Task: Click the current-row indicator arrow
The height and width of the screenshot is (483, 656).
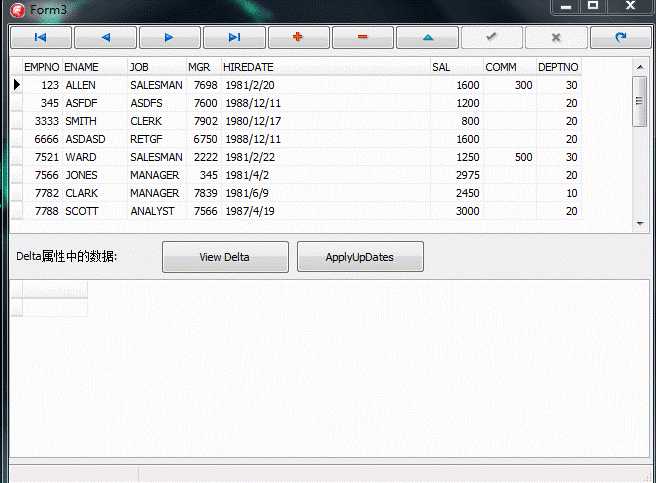Action: (16, 85)
